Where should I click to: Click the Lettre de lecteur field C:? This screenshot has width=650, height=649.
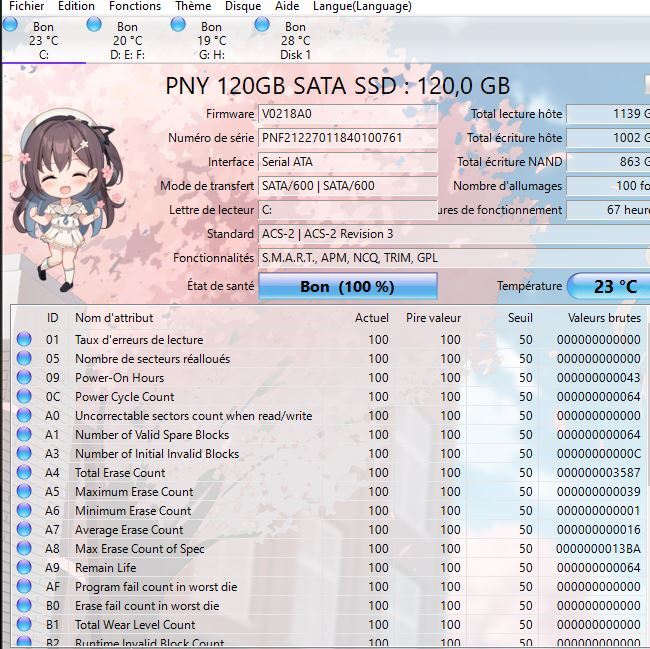pyautogui.click(x=348, y=210)
